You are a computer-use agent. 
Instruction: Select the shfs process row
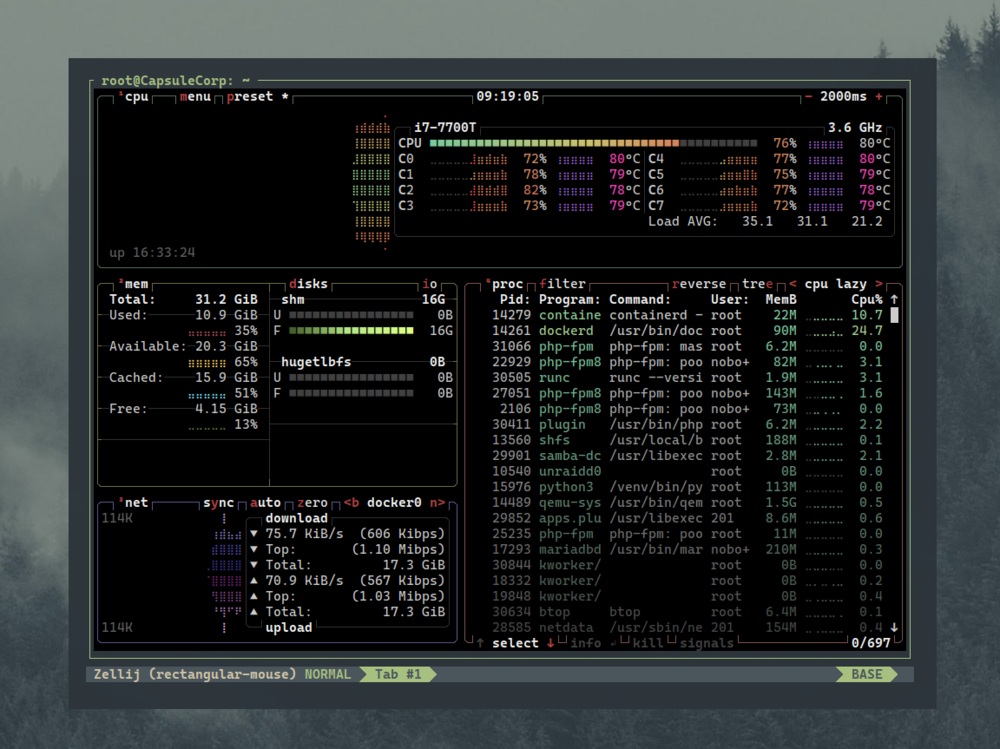[688, 440]
